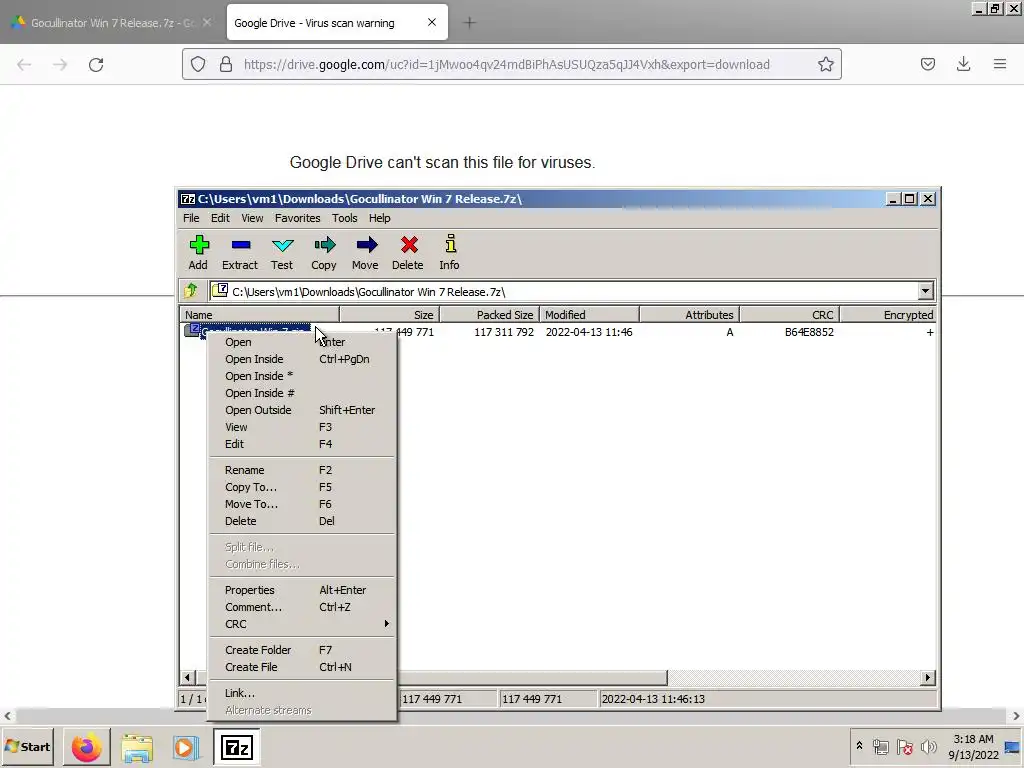Click the Add toolbar icon in 7-Zip

tap(199, 252)
